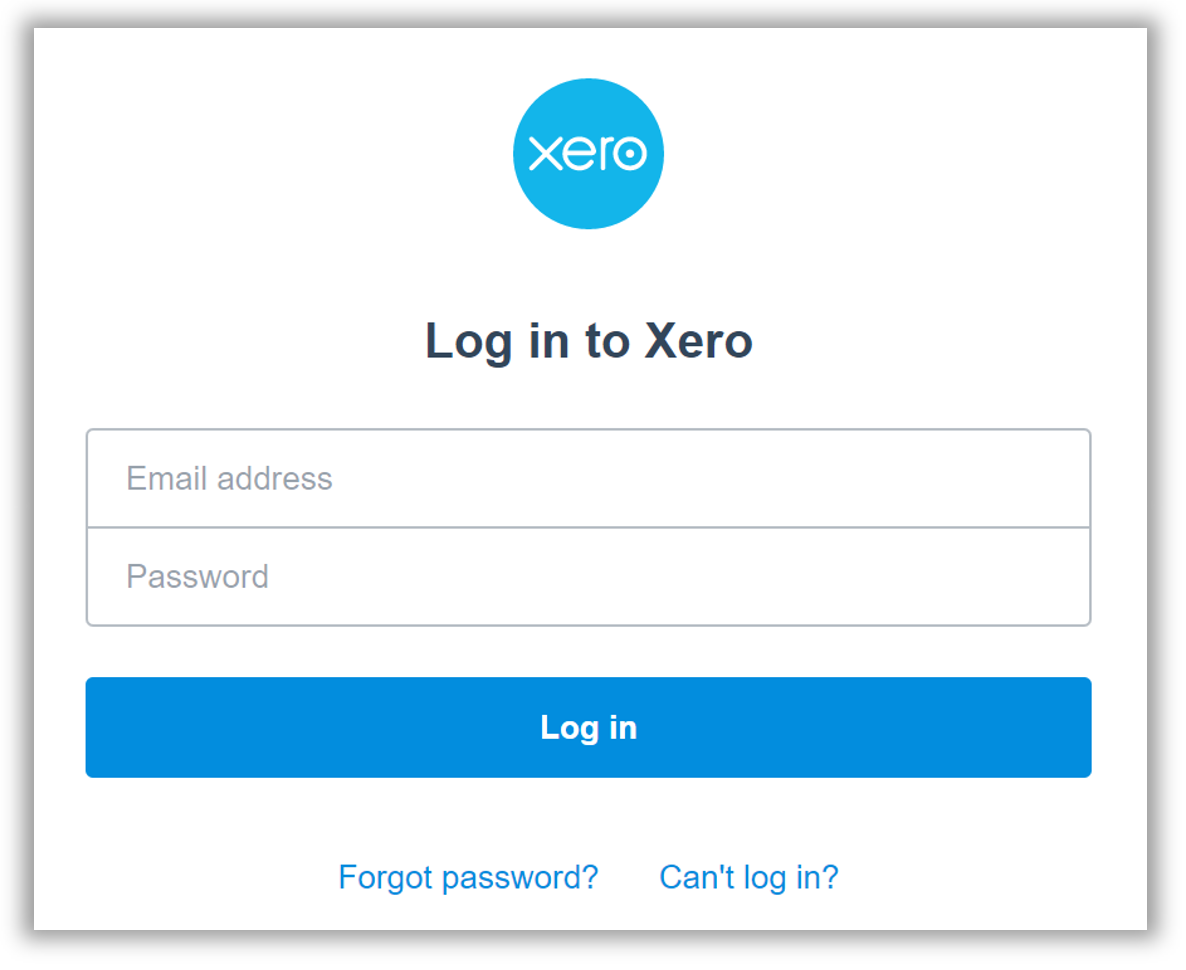Click the word Xero in the heading
Viewport: 1186px width, 970px height.
pos(698,341)
